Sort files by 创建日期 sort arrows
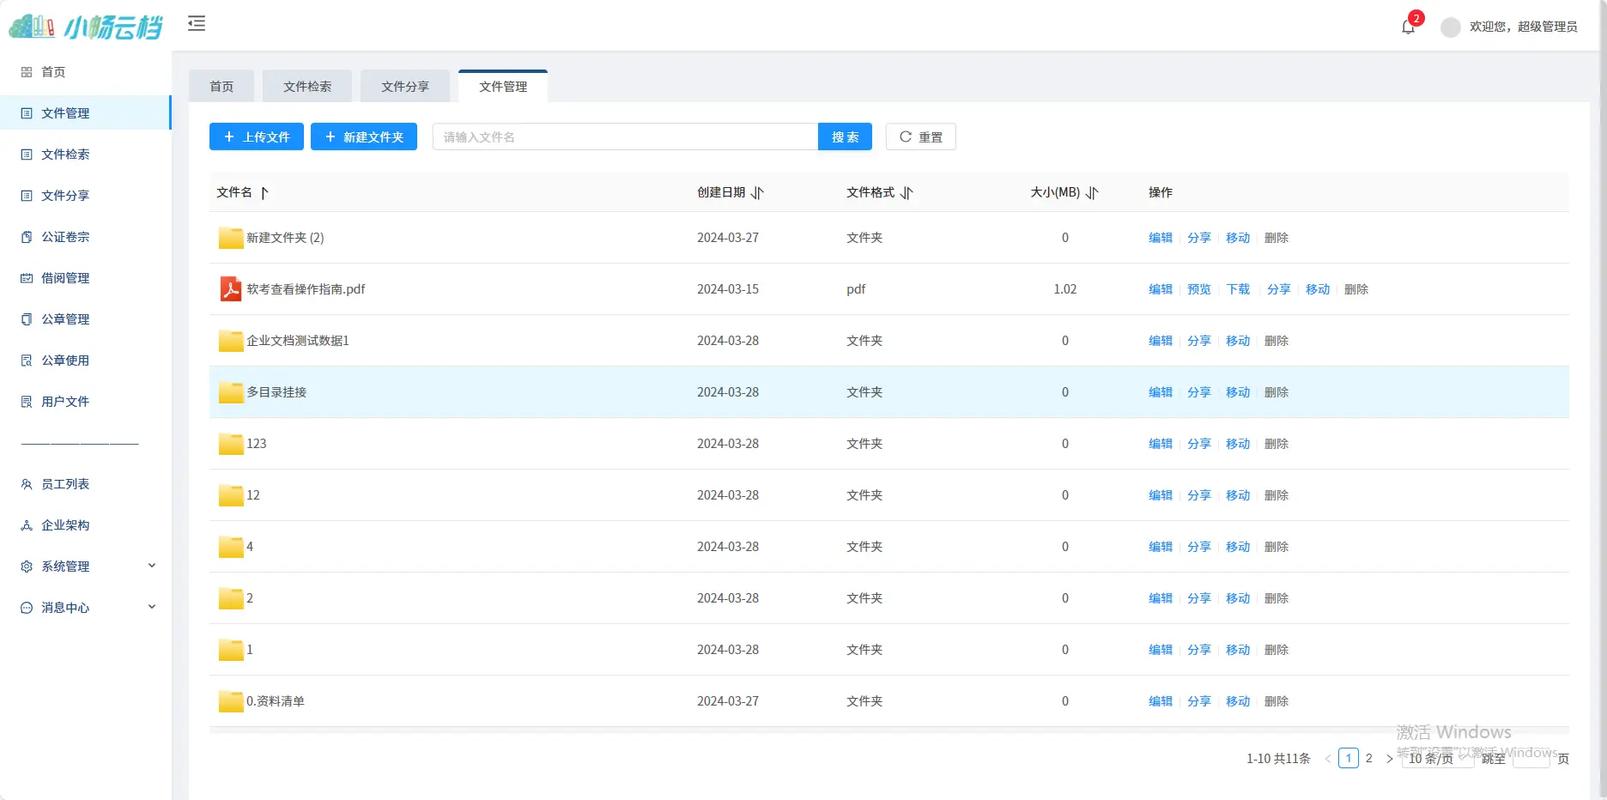Viewport: 1607px width, 800px height. click(757, 193)
